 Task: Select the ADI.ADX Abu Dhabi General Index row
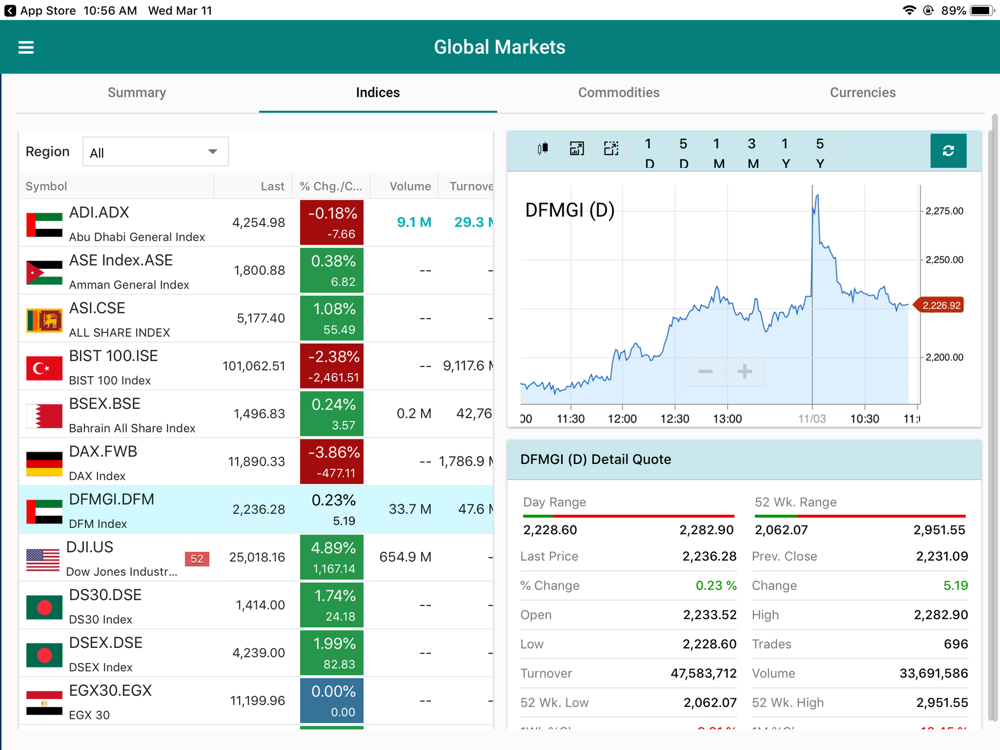pyautogui.click(x=256, y=223)
